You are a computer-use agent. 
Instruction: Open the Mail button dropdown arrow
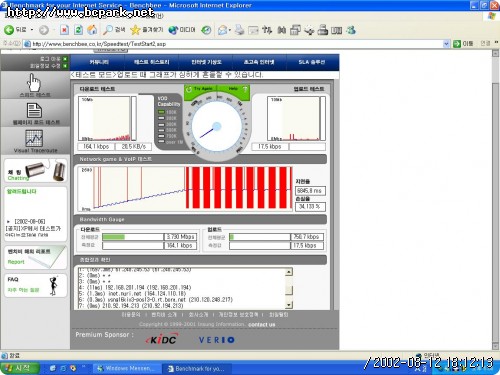[230, 30]
